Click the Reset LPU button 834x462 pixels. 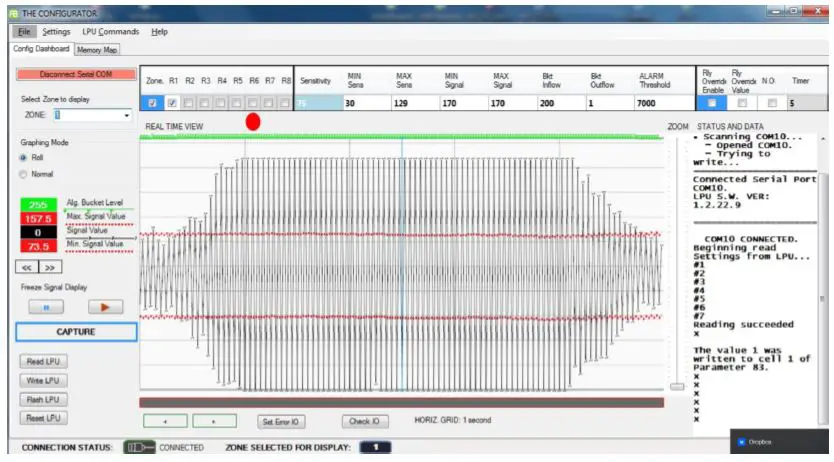click(x=44, y=418)
